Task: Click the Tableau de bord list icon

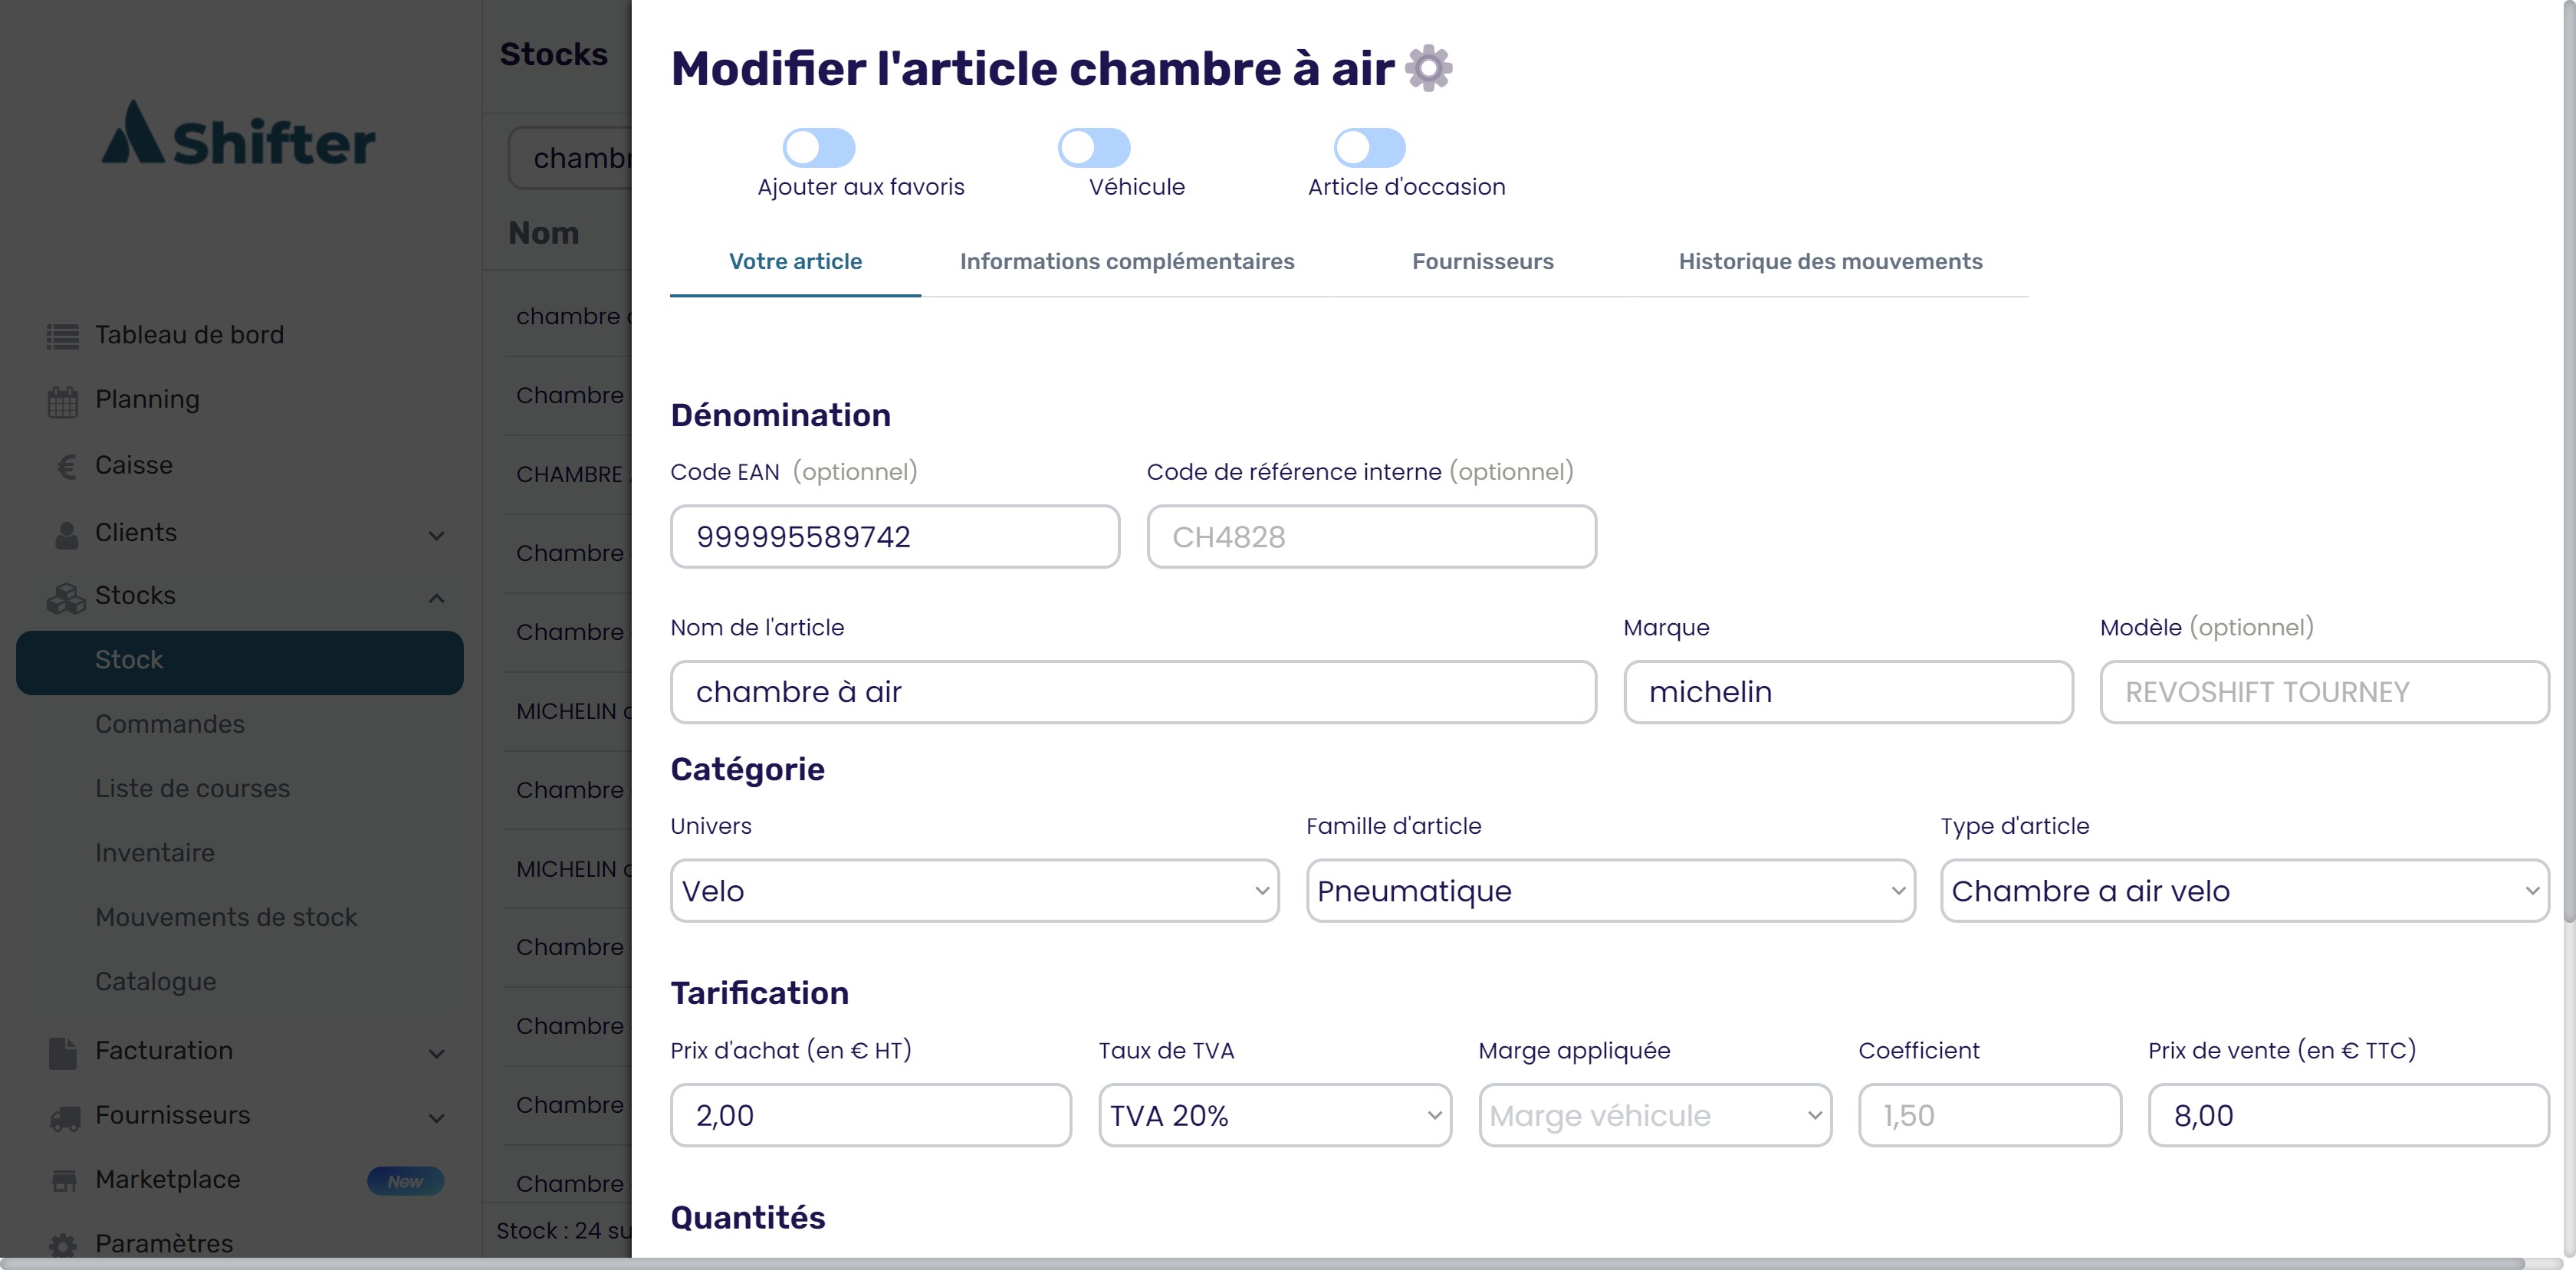Action: [63, 336]
